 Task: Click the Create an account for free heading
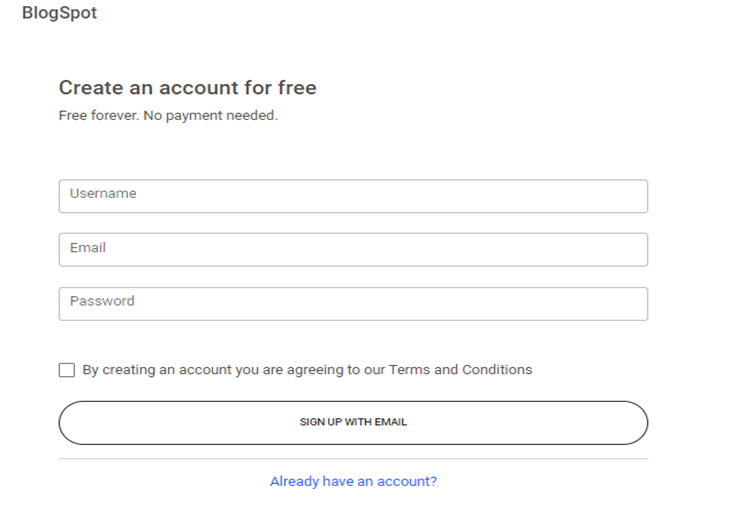click(188, 88)
